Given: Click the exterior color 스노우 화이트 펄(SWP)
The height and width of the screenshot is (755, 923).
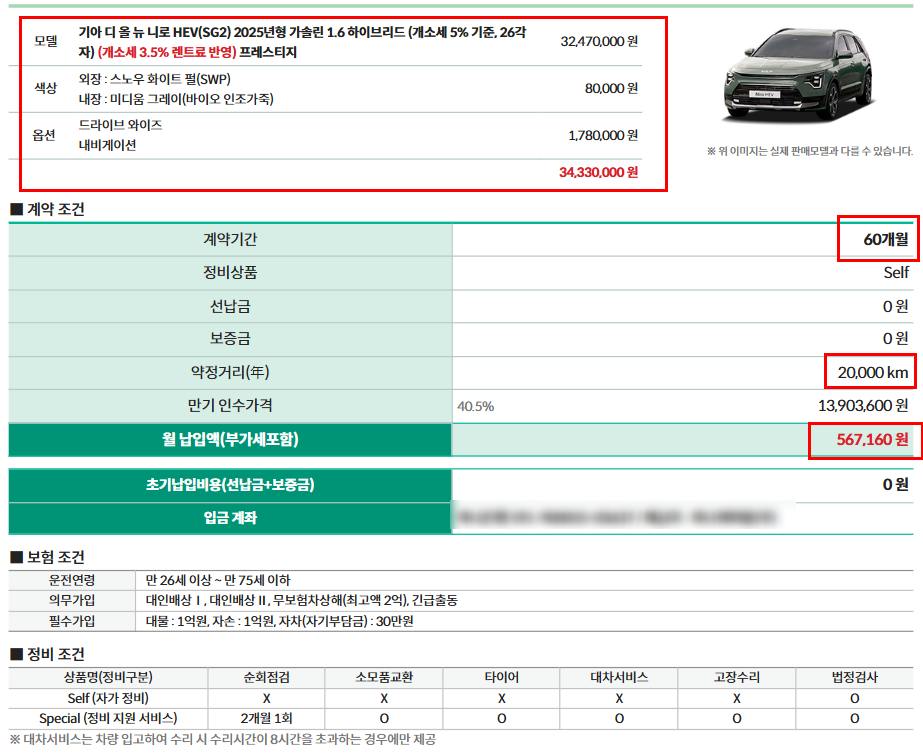Looking at the screenshot, I should point(171,79).
